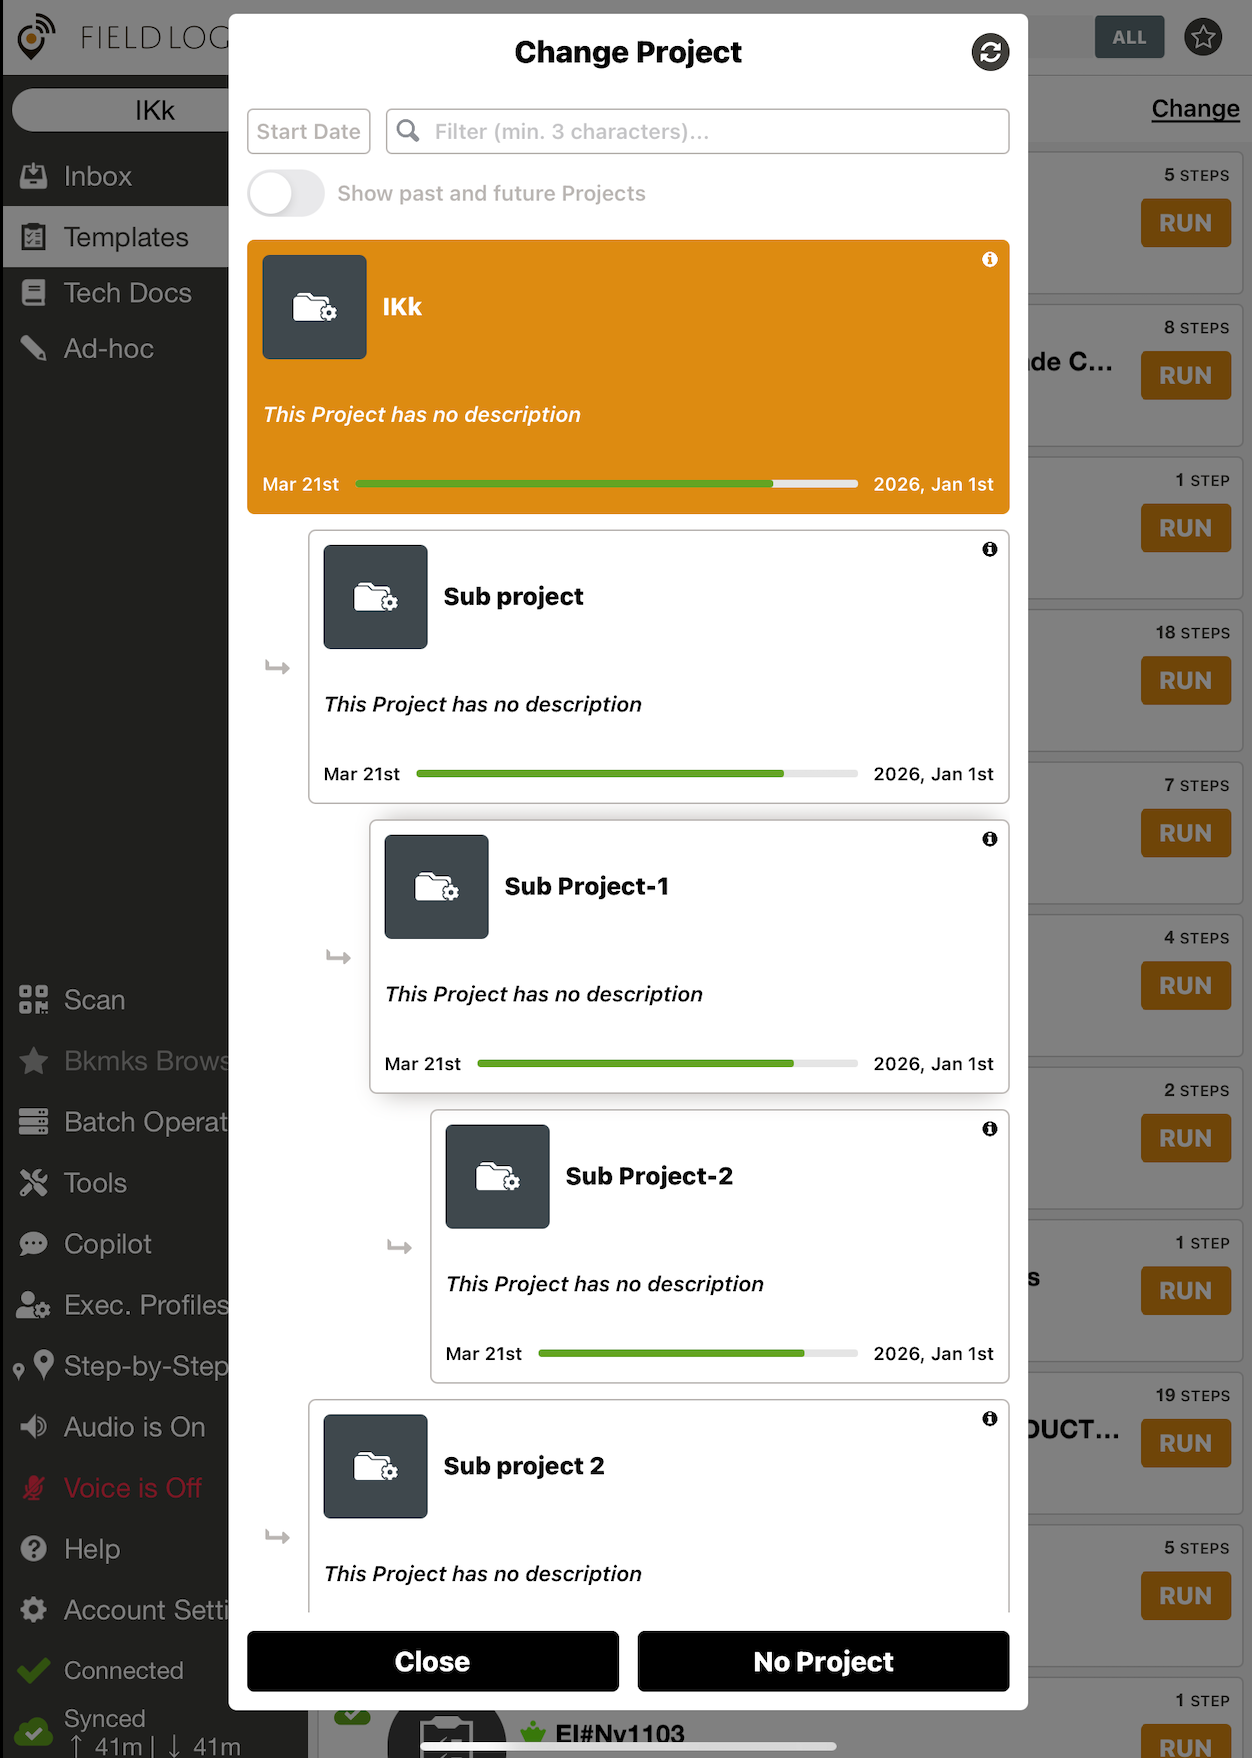Click the Sub Project-1 folder icon
This screenshot has width=1252, height=1758.
[x=436, y=887]
